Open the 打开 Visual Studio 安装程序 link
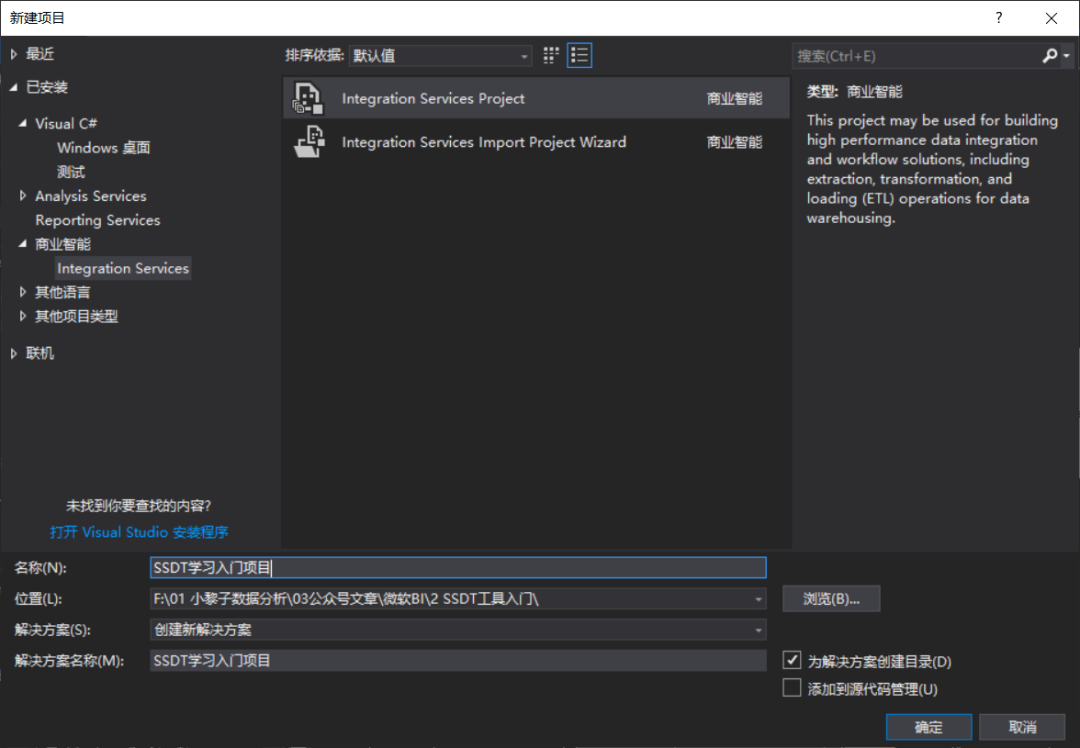 point(139,532)
